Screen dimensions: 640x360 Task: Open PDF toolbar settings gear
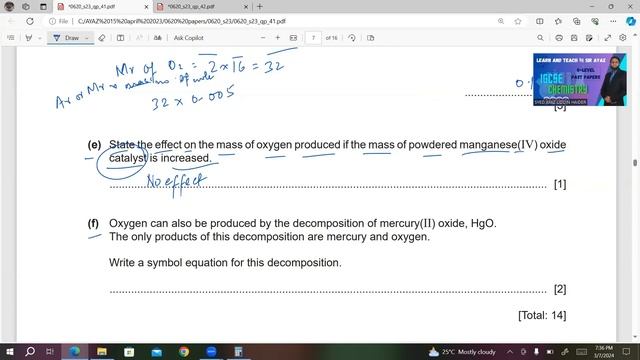[x=622, y=38]
